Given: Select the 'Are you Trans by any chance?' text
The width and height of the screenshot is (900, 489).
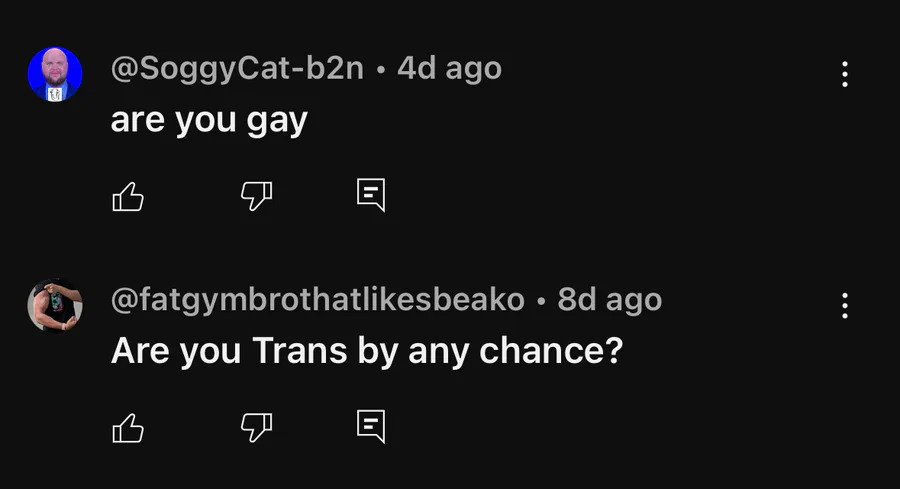Looking at the screenshot, I should [x=367, y=351].
